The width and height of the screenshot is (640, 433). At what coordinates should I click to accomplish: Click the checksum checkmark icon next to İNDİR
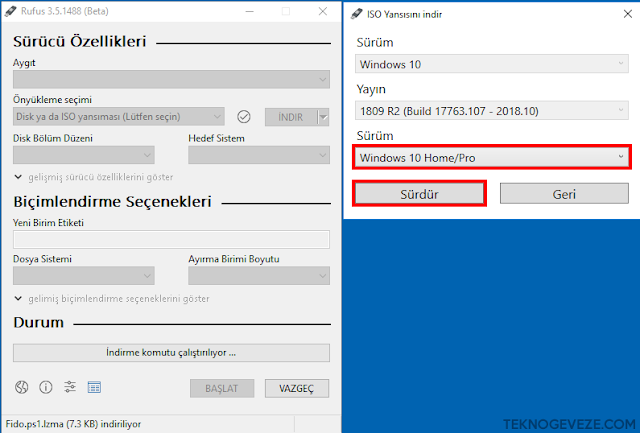point(244,117)
